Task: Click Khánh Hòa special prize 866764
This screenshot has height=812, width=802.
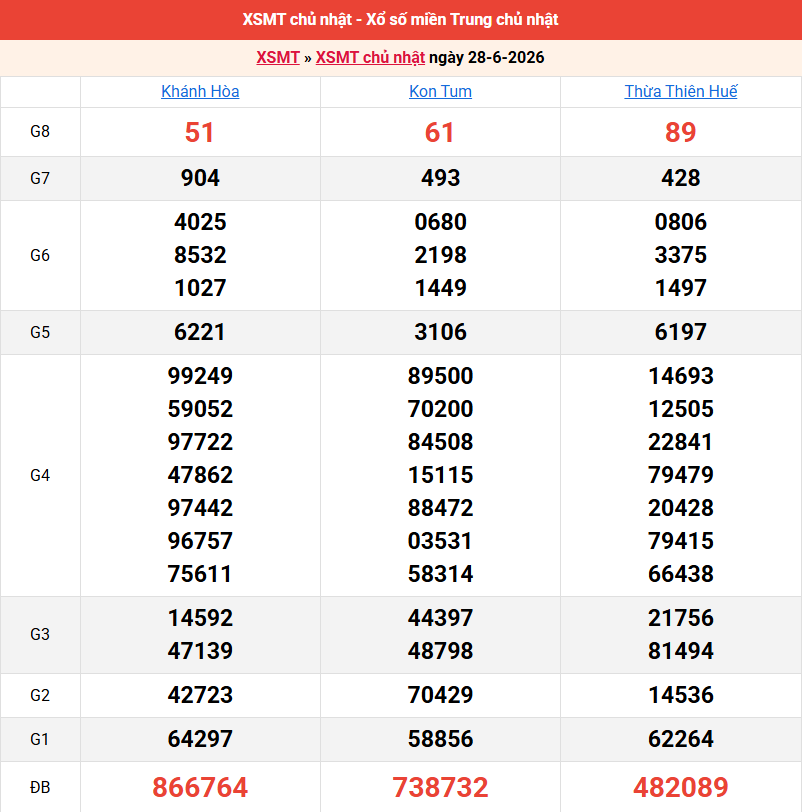Action: click(200, 787)
